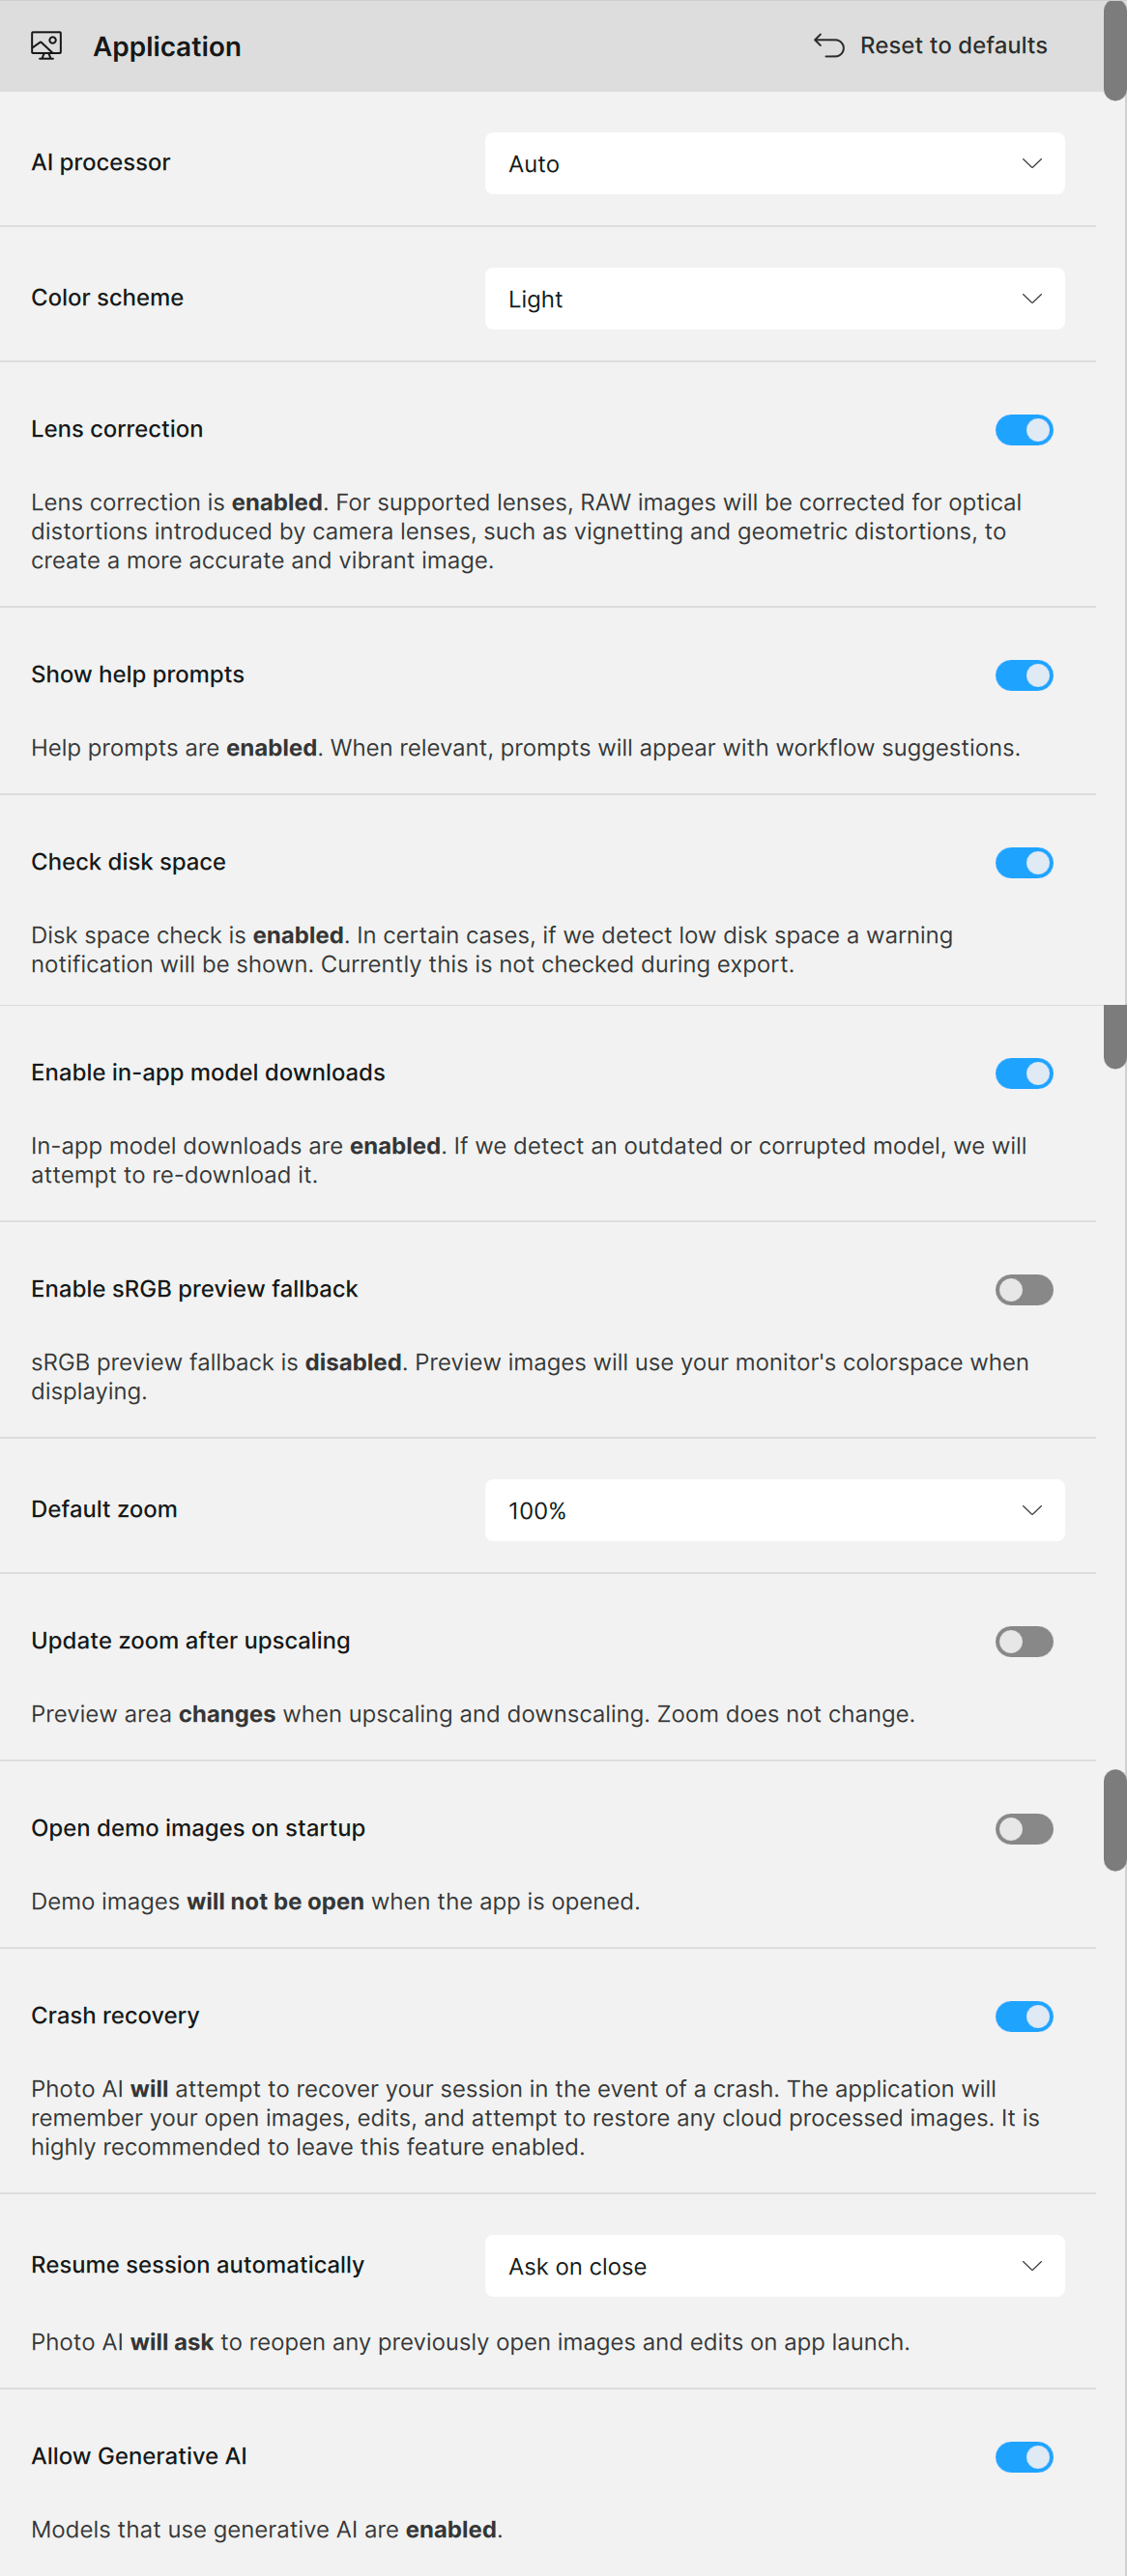The width and height of the screenshot is (1127, 2576).
Task: Turn on Update zoom after upscaling
Action: (x=1024, y=1642)
